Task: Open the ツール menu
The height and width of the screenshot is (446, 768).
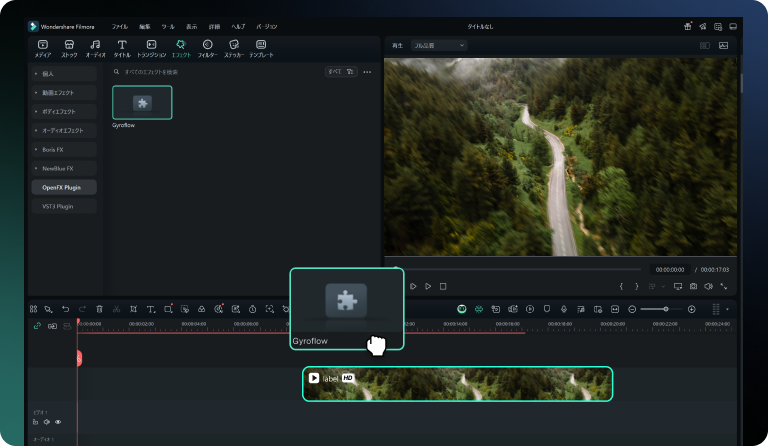Action: (x=168, y=26)
